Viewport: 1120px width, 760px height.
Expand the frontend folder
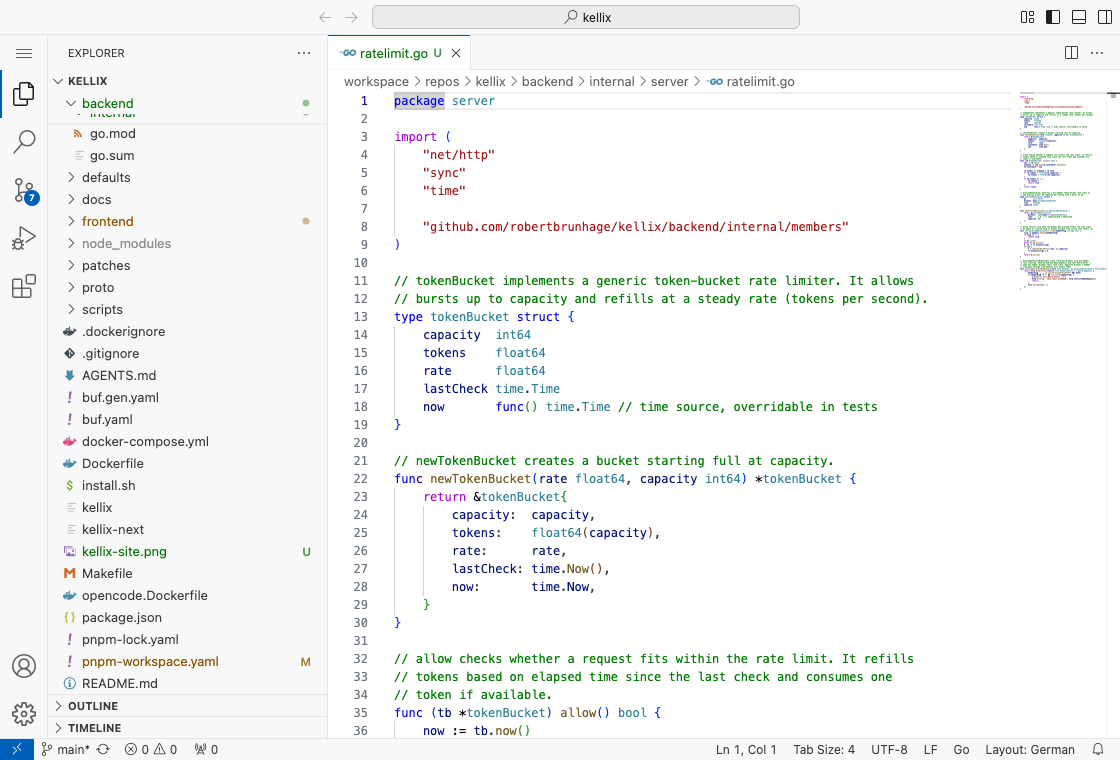pos(188,221)
